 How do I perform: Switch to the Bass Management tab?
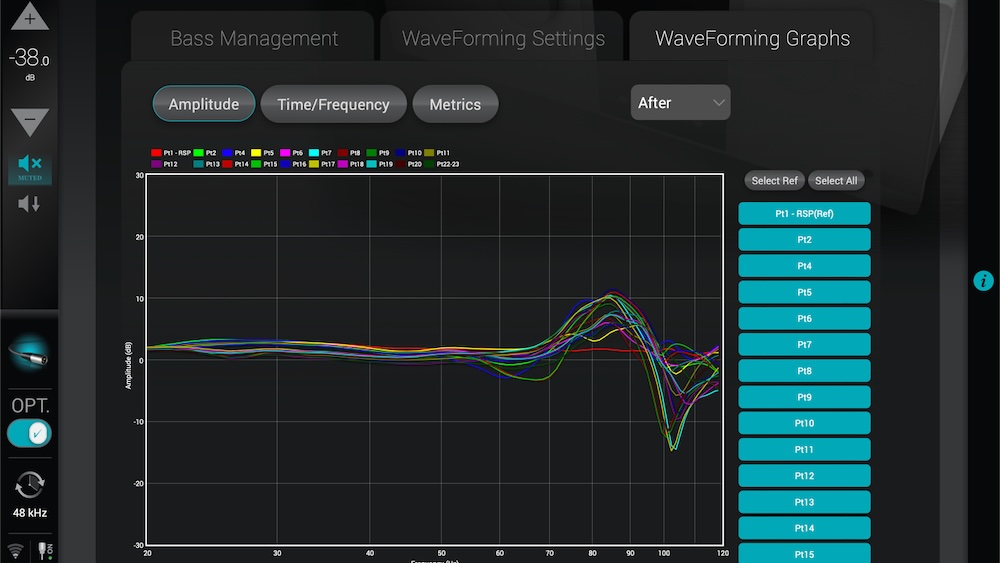tap(254, 39)
